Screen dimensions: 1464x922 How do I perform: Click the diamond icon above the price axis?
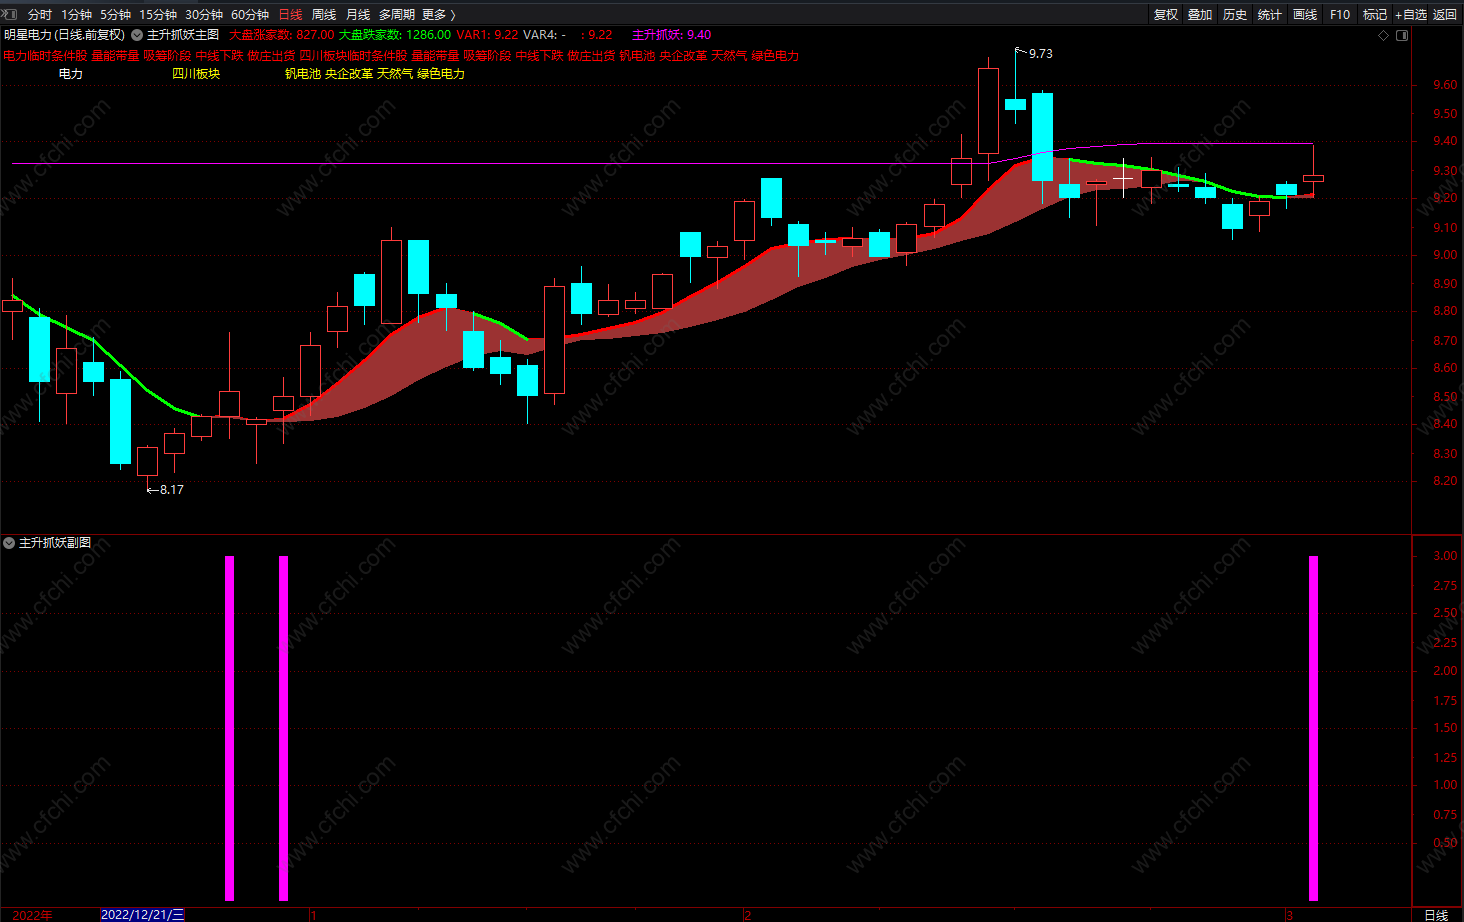point(1384,35)
